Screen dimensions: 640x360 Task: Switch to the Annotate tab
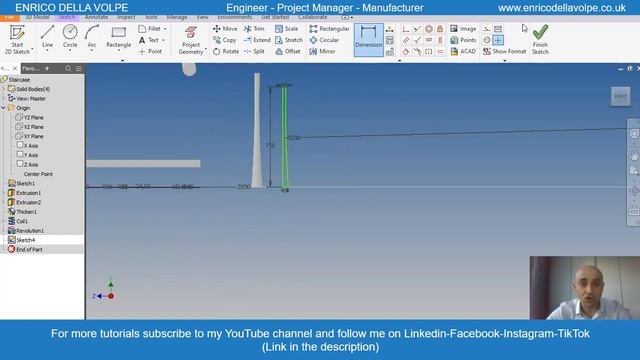pos(96,17)
